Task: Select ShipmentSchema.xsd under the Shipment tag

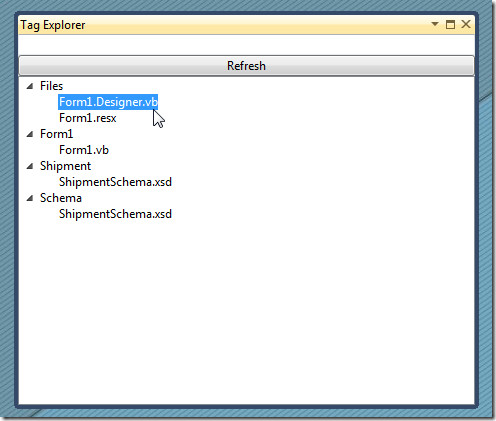Action: pyautogui.click(x=115, y=182)
